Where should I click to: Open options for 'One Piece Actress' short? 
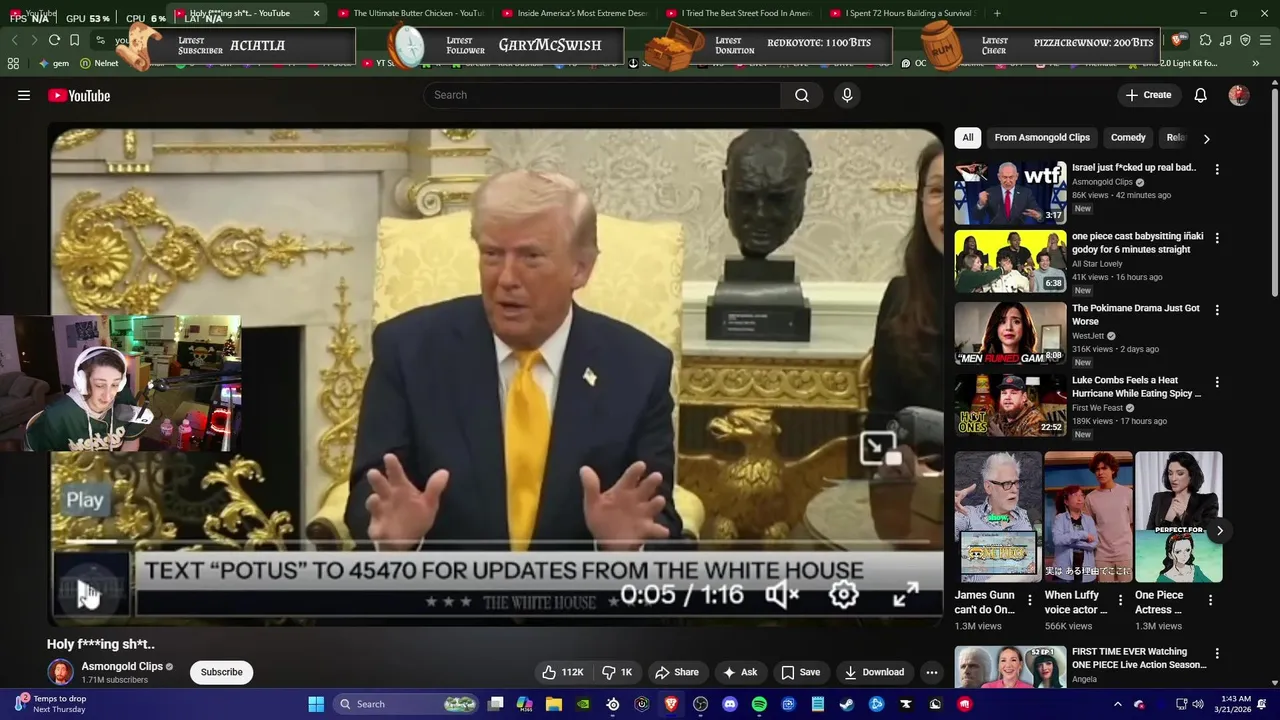[x=1210, y=601]
